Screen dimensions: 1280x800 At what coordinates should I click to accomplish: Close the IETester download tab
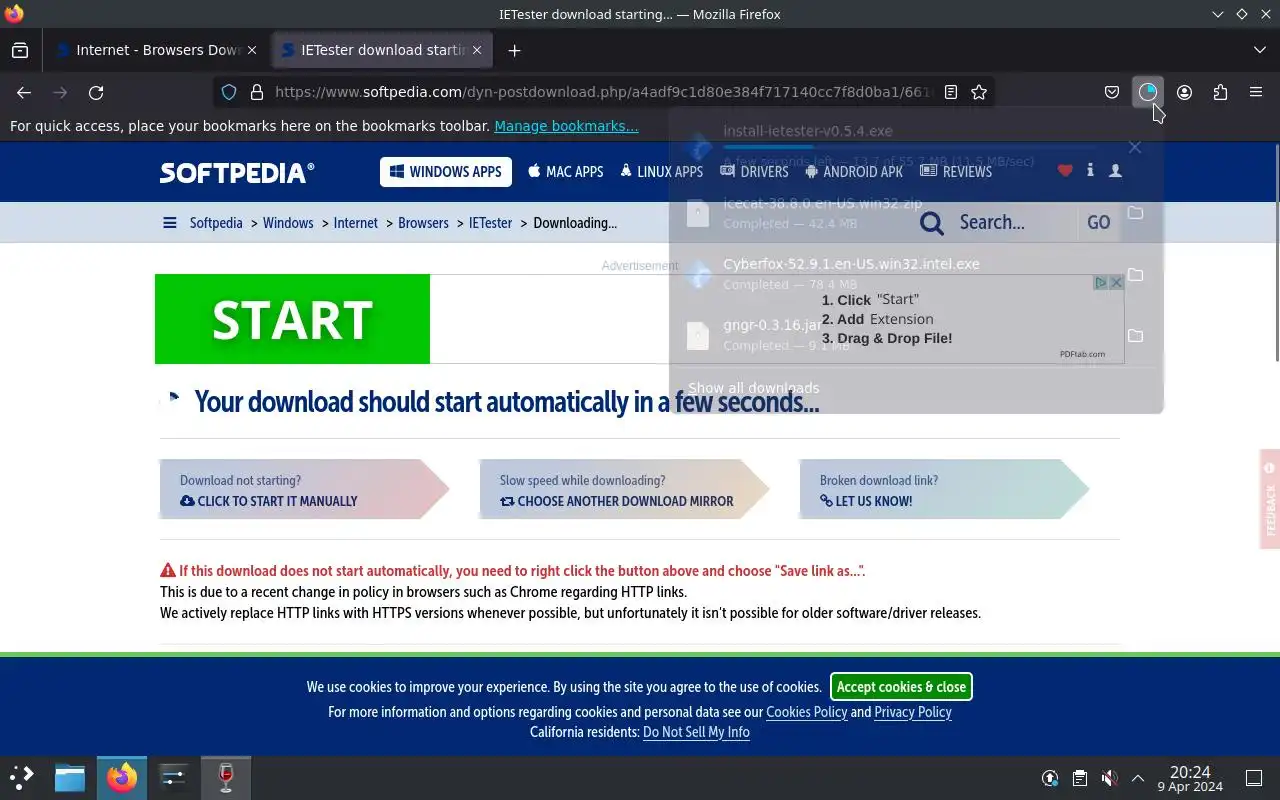coord(477,50)
